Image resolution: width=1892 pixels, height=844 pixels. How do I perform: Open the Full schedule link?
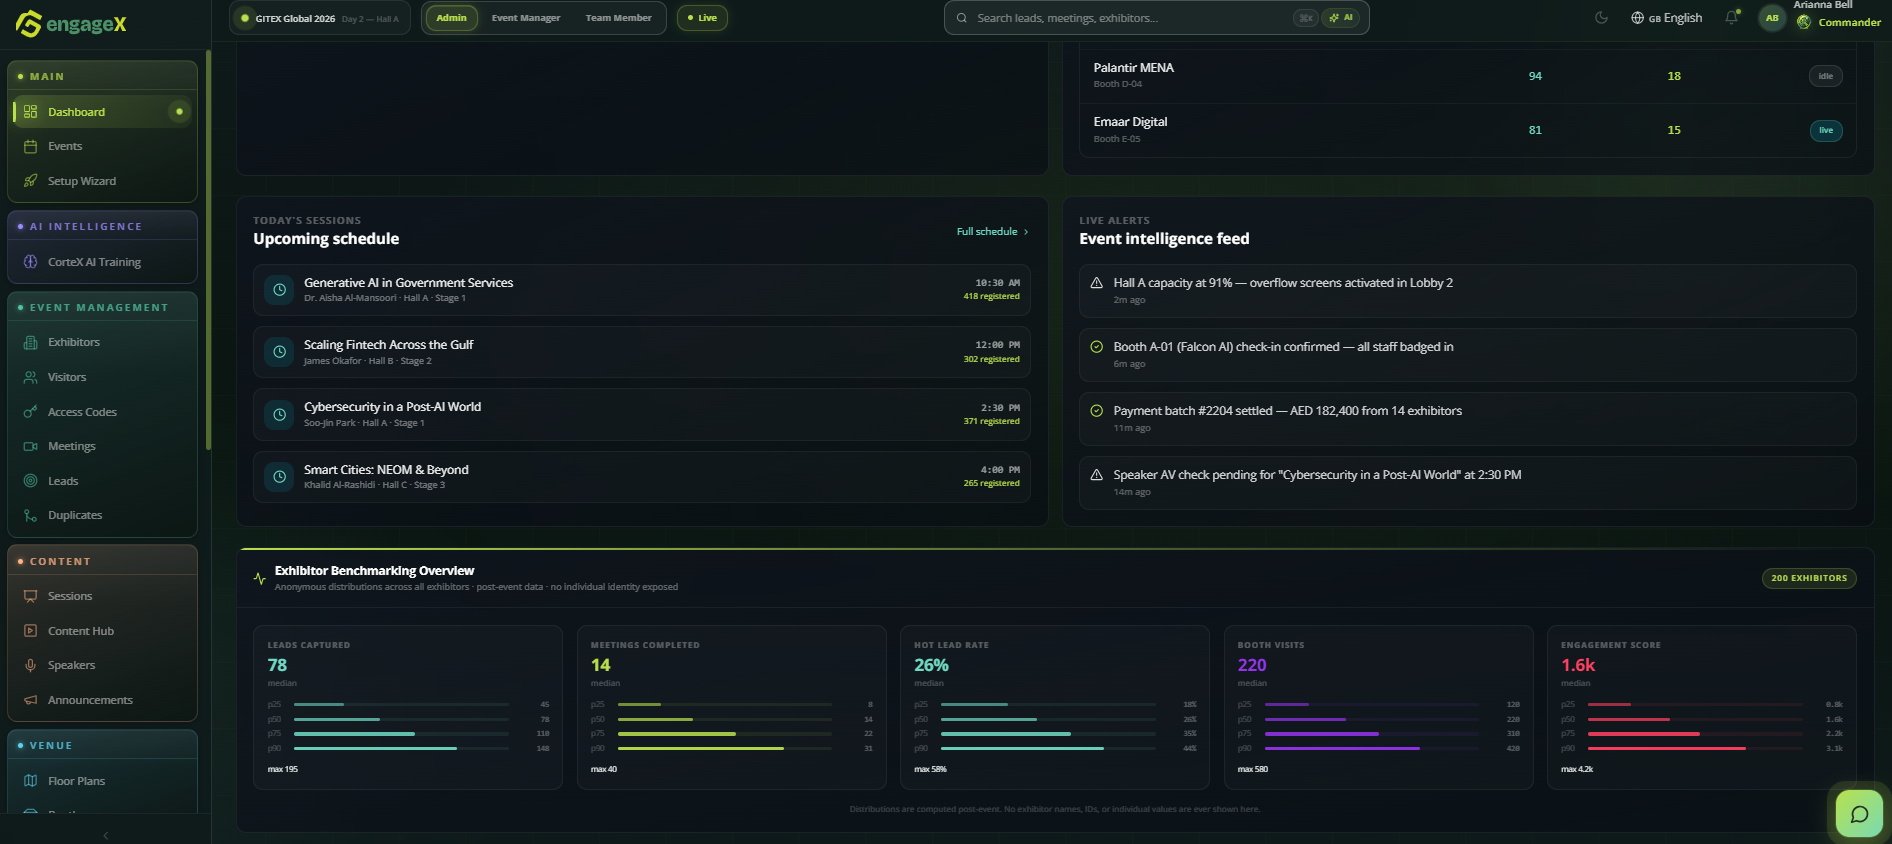tap(992, 231)
